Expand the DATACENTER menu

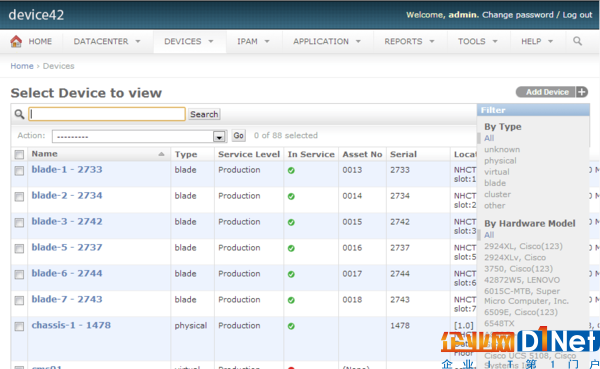coord(107,41)
